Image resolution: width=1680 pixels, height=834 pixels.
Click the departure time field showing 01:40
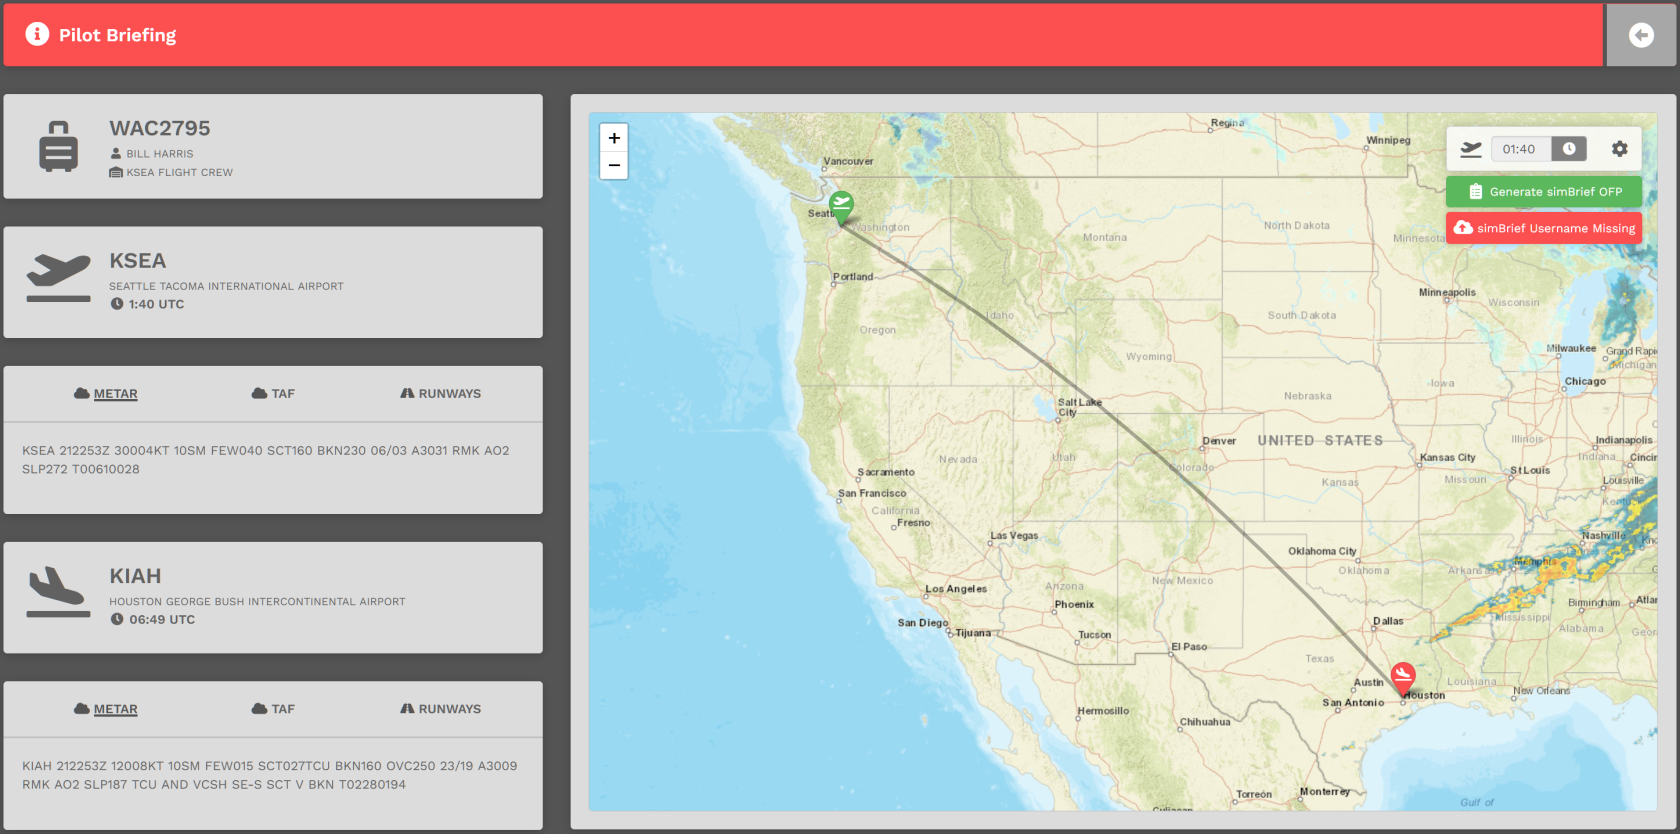click(x=1520, y=149)
